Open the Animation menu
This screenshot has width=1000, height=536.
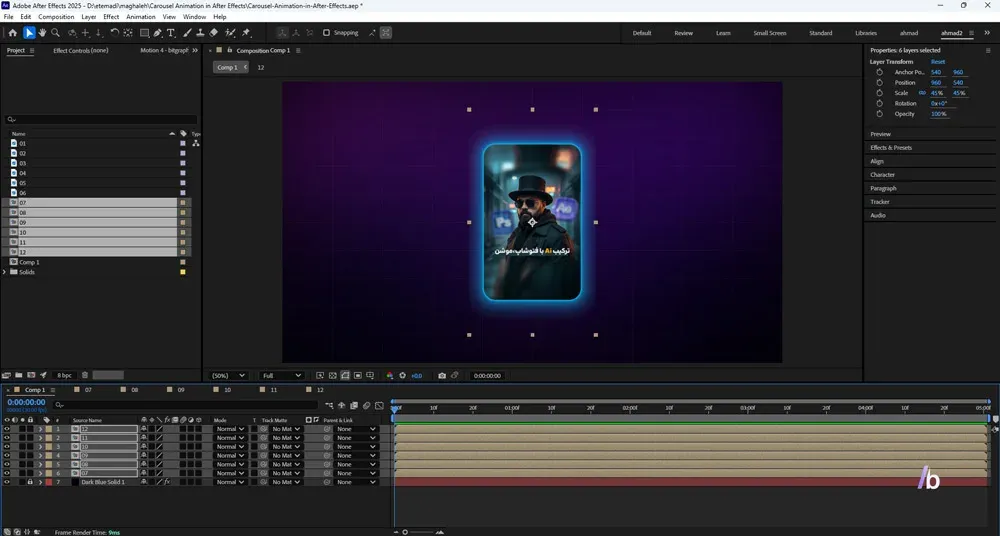pos(141,17)
